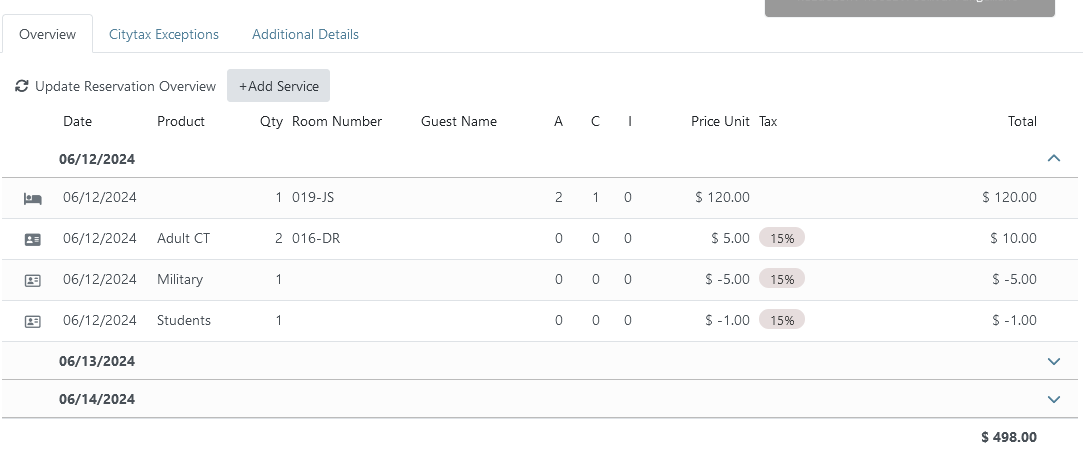
Task: Click the 019-JS room number cell
Action: click(x=313, y=198)
